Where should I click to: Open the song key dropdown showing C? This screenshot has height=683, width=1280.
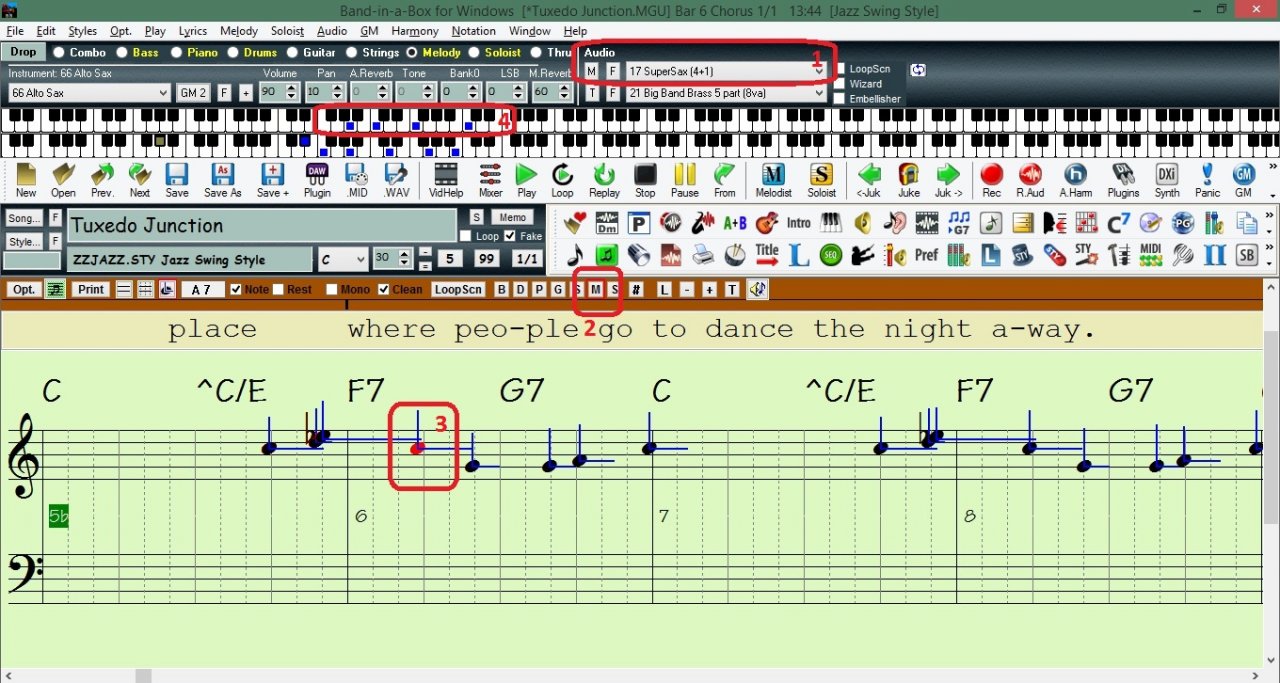[x=342, y=260]
